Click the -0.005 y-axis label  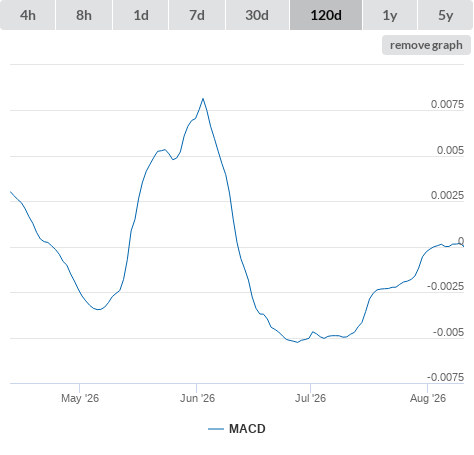click(x=448, y=332)
